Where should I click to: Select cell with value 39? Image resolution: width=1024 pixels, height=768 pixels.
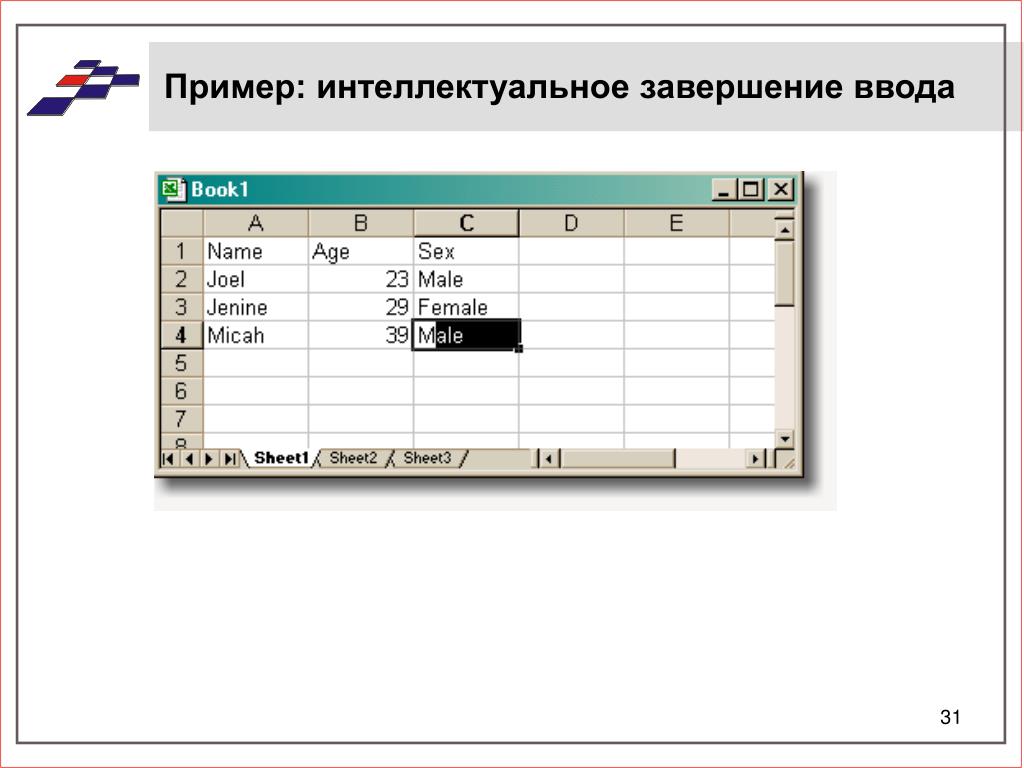[360, 336]
